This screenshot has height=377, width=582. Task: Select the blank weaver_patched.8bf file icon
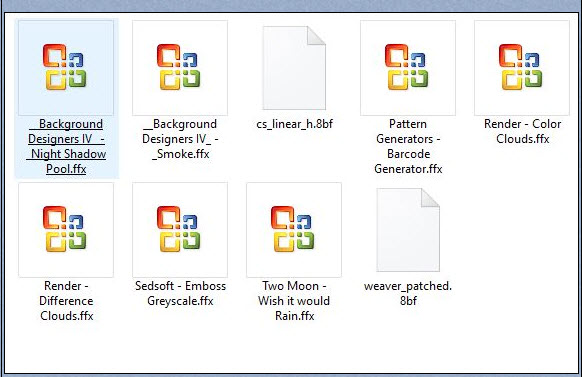[408, 230]
